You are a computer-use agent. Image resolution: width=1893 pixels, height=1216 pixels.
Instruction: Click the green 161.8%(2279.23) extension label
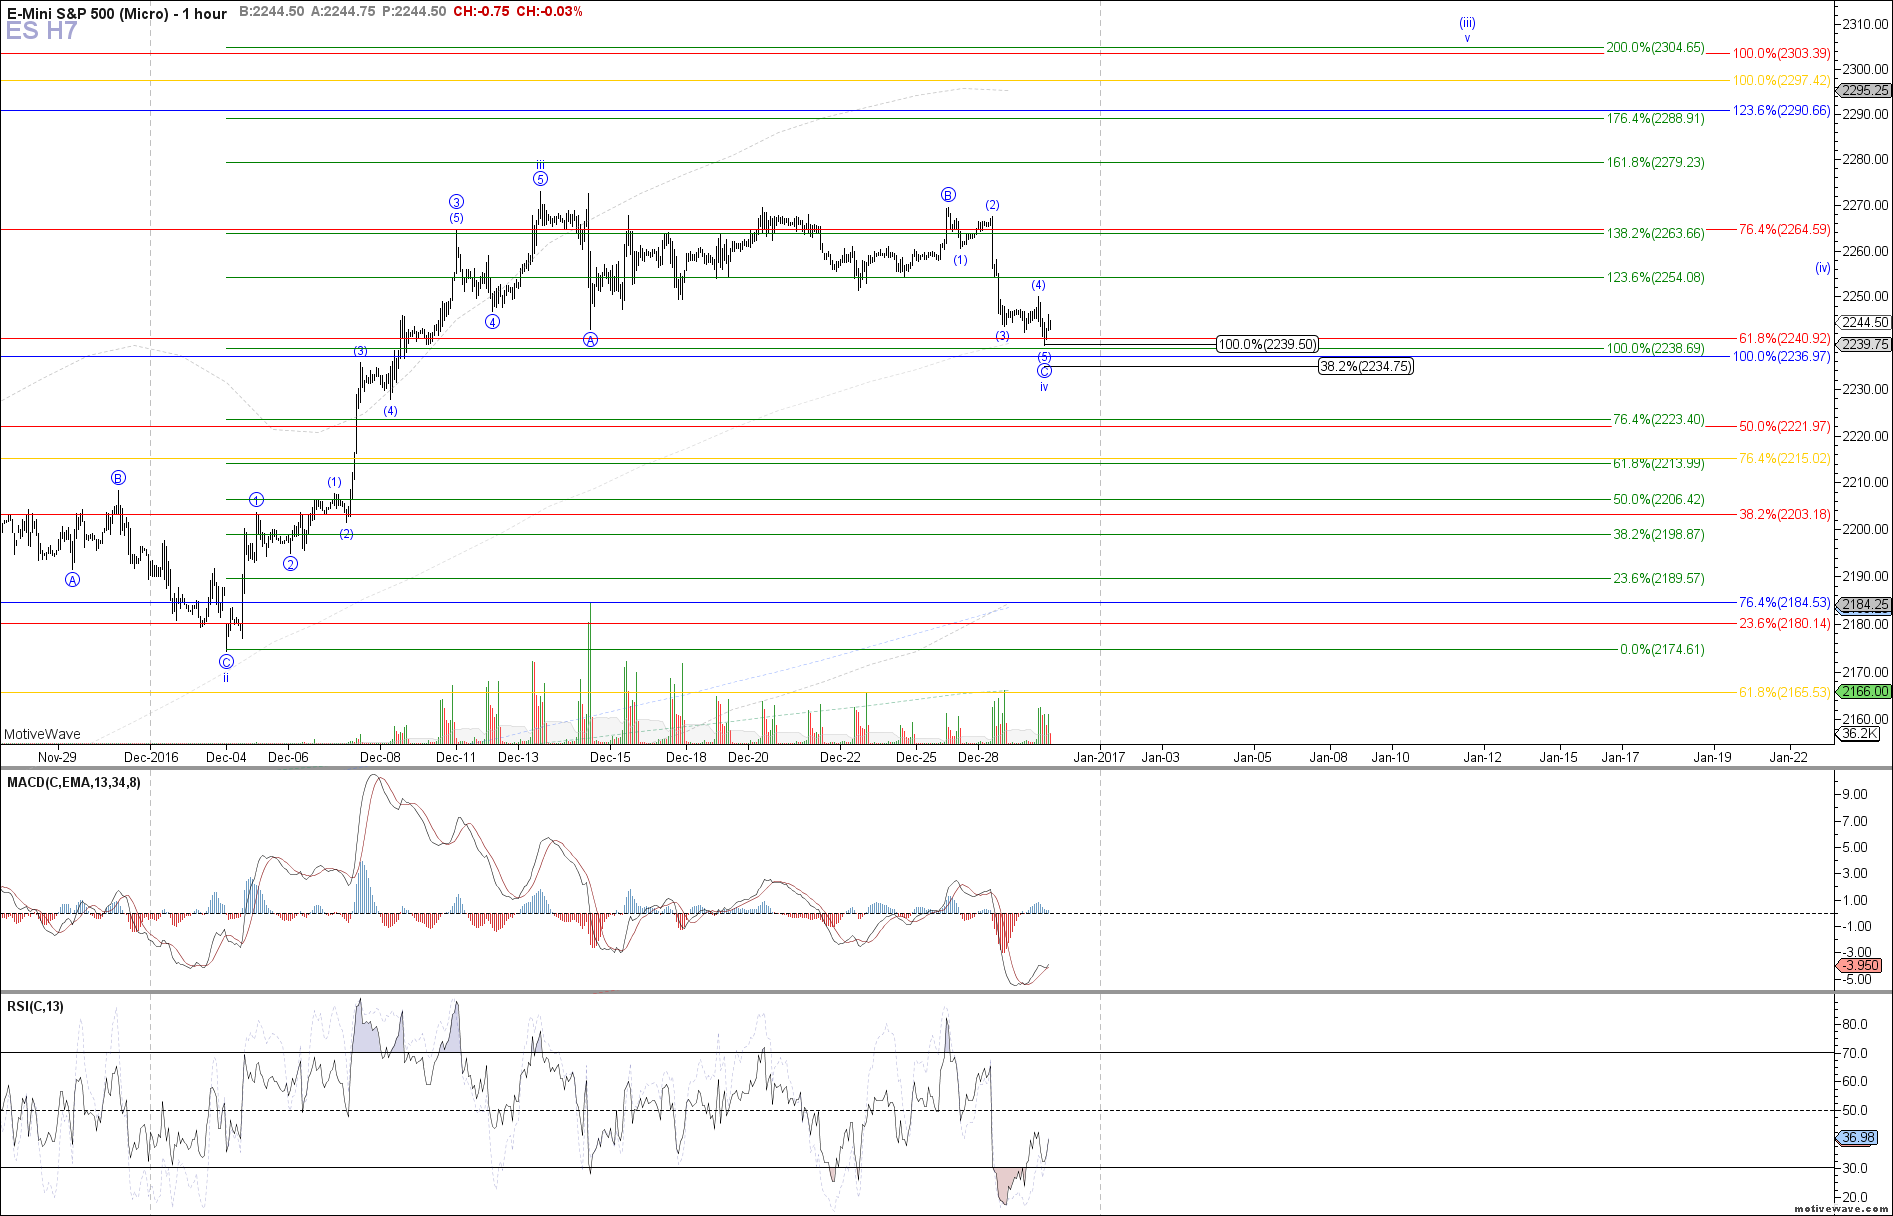1655,162
